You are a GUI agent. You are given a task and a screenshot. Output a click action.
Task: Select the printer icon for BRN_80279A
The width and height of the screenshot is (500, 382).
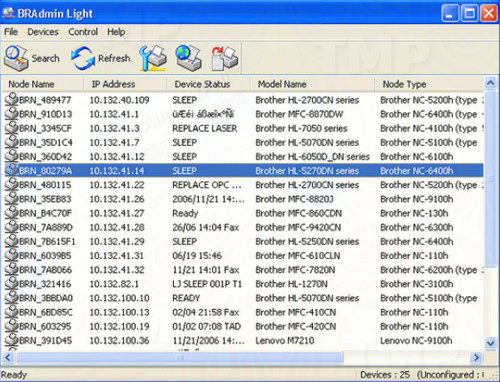coord(11,170)
